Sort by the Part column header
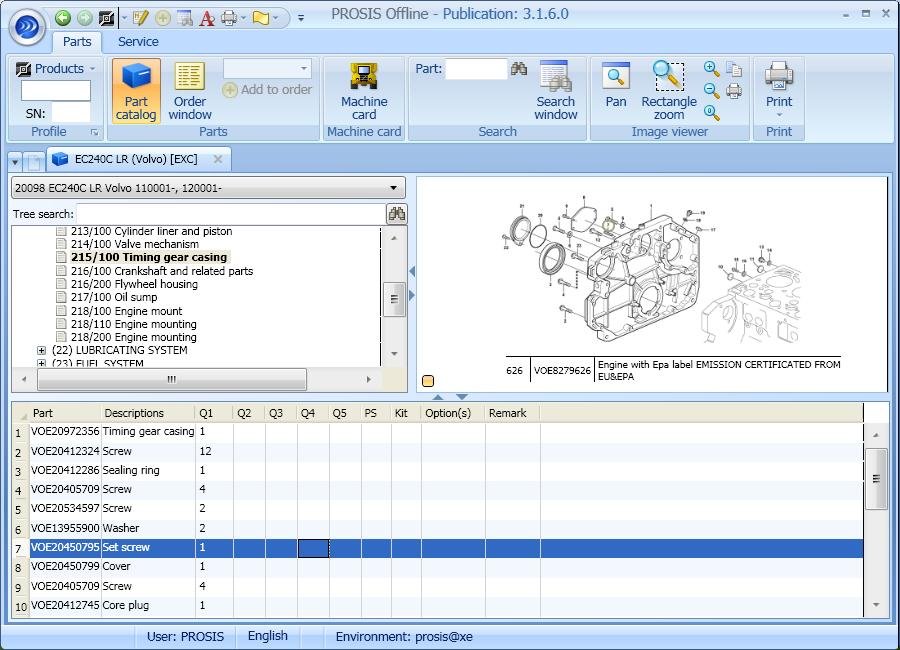The width and height of the screenshot is (900, 650). click(x=65, y=413)
